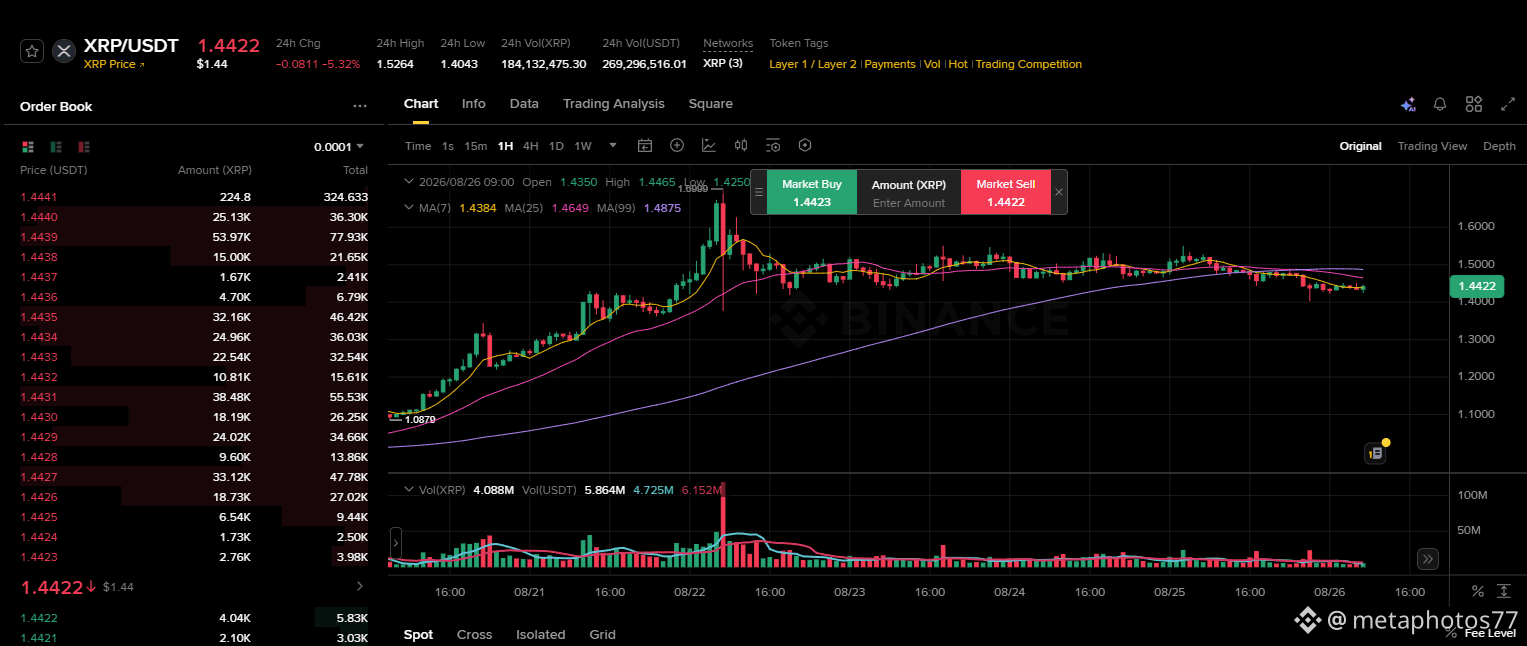
Task: Open technical indicators line chart icon
Action: click(709, 146)
